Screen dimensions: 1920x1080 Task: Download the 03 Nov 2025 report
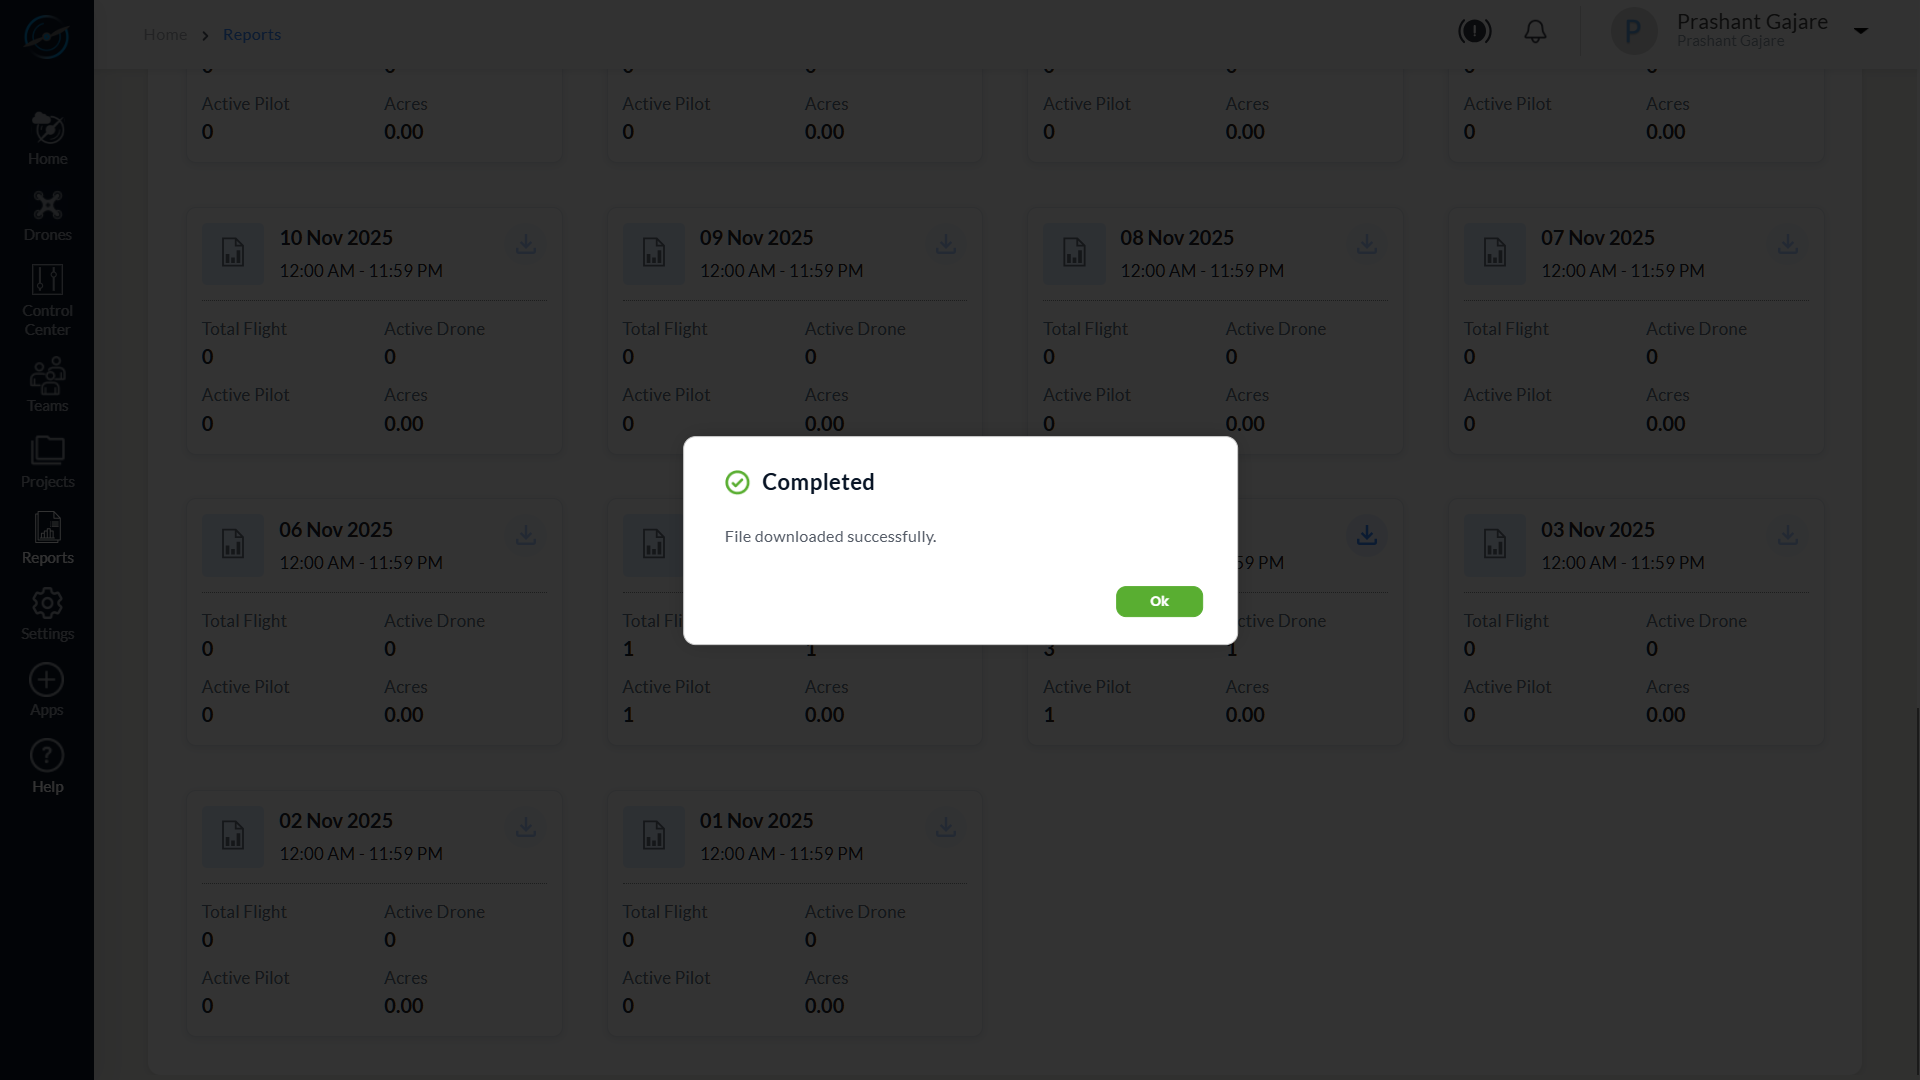1788,536
